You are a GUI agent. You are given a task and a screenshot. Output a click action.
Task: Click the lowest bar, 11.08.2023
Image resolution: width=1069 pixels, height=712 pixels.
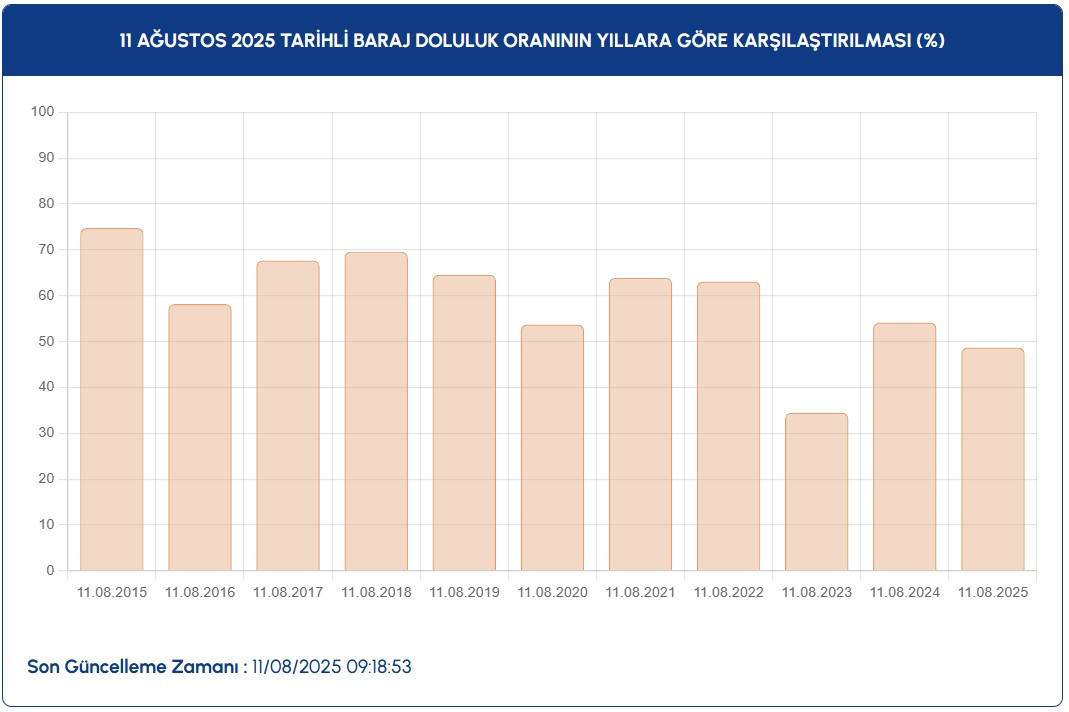816,492
